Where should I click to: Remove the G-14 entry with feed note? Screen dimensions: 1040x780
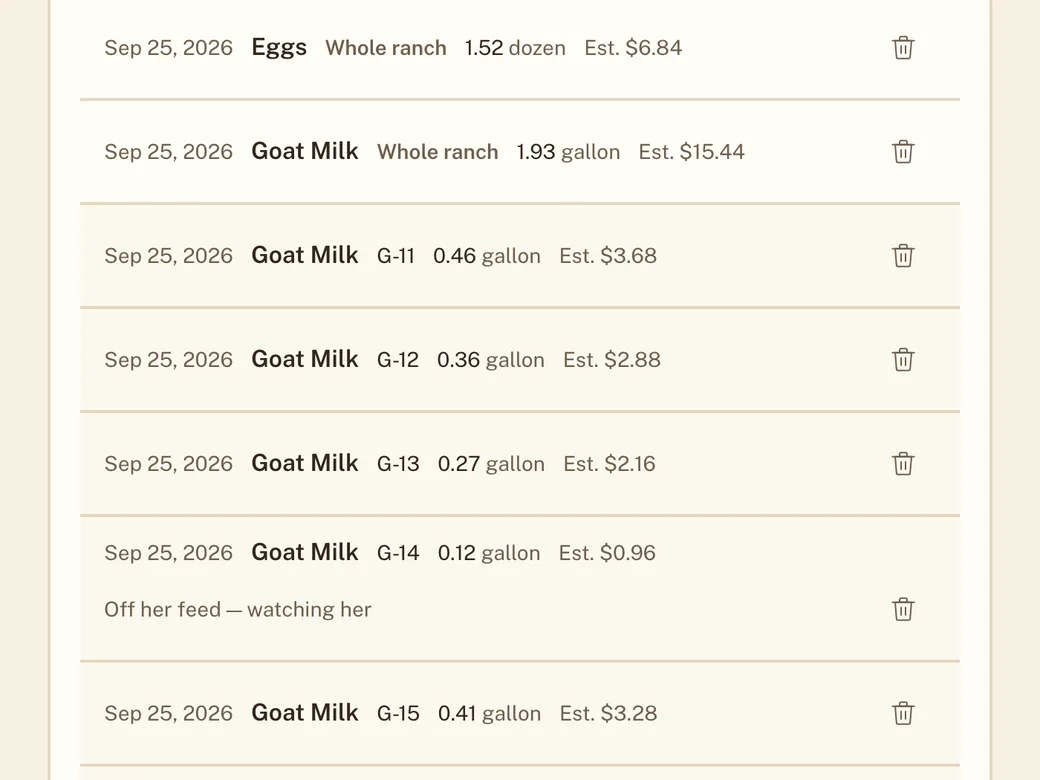903,609
